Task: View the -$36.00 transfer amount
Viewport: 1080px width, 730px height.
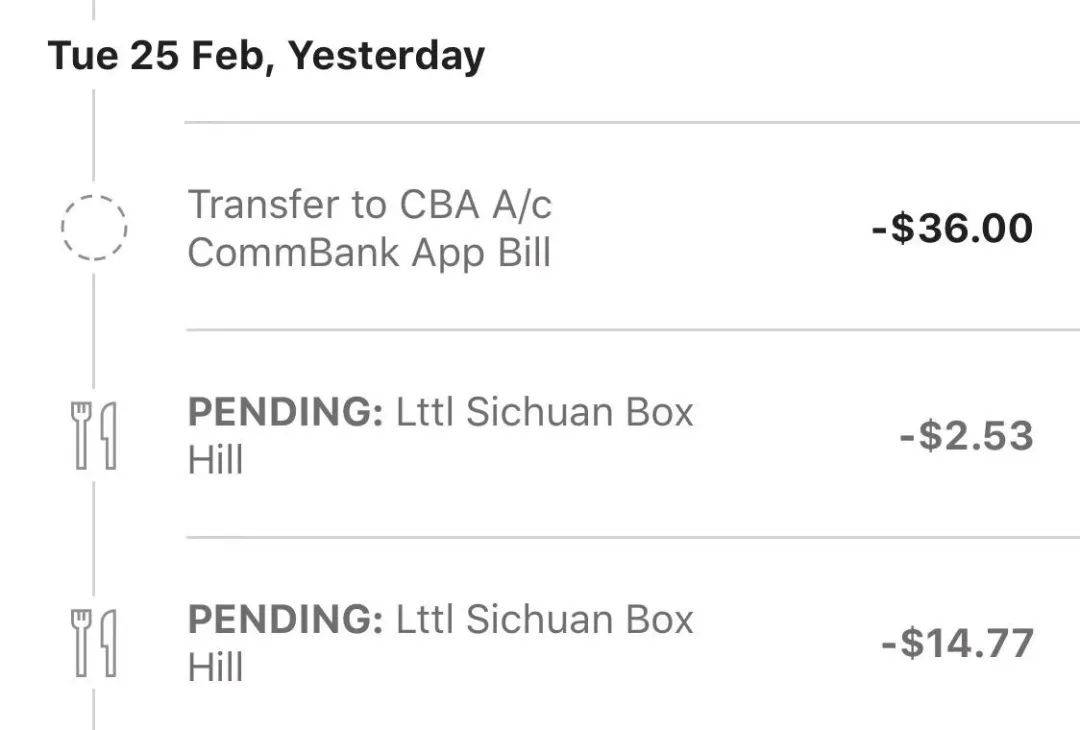Action: click(953, 228)
